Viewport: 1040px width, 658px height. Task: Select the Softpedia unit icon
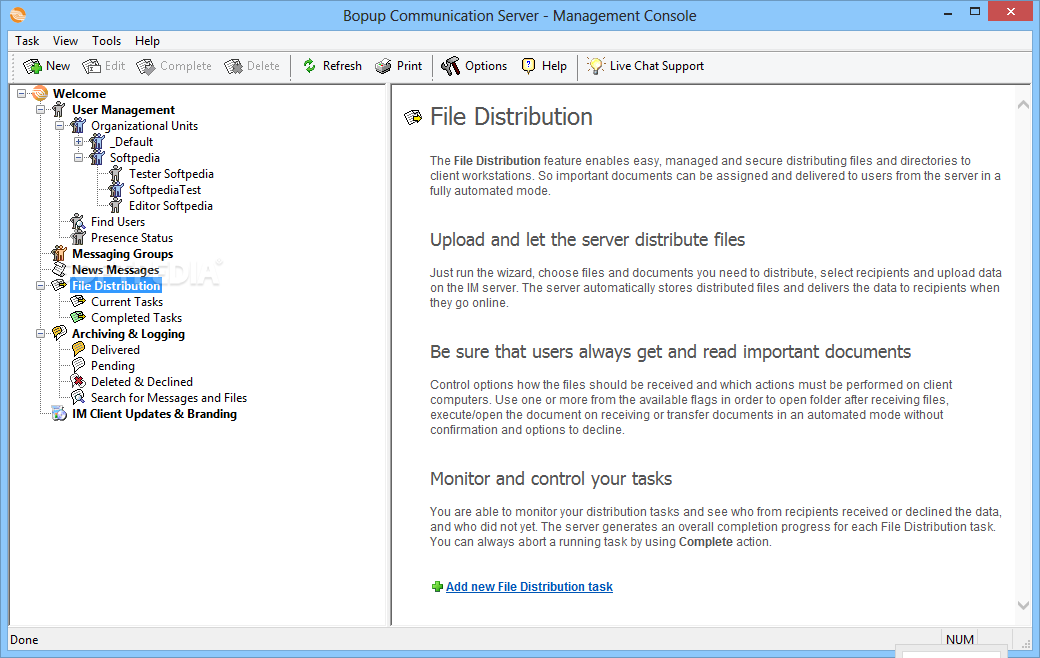(97, 158)
